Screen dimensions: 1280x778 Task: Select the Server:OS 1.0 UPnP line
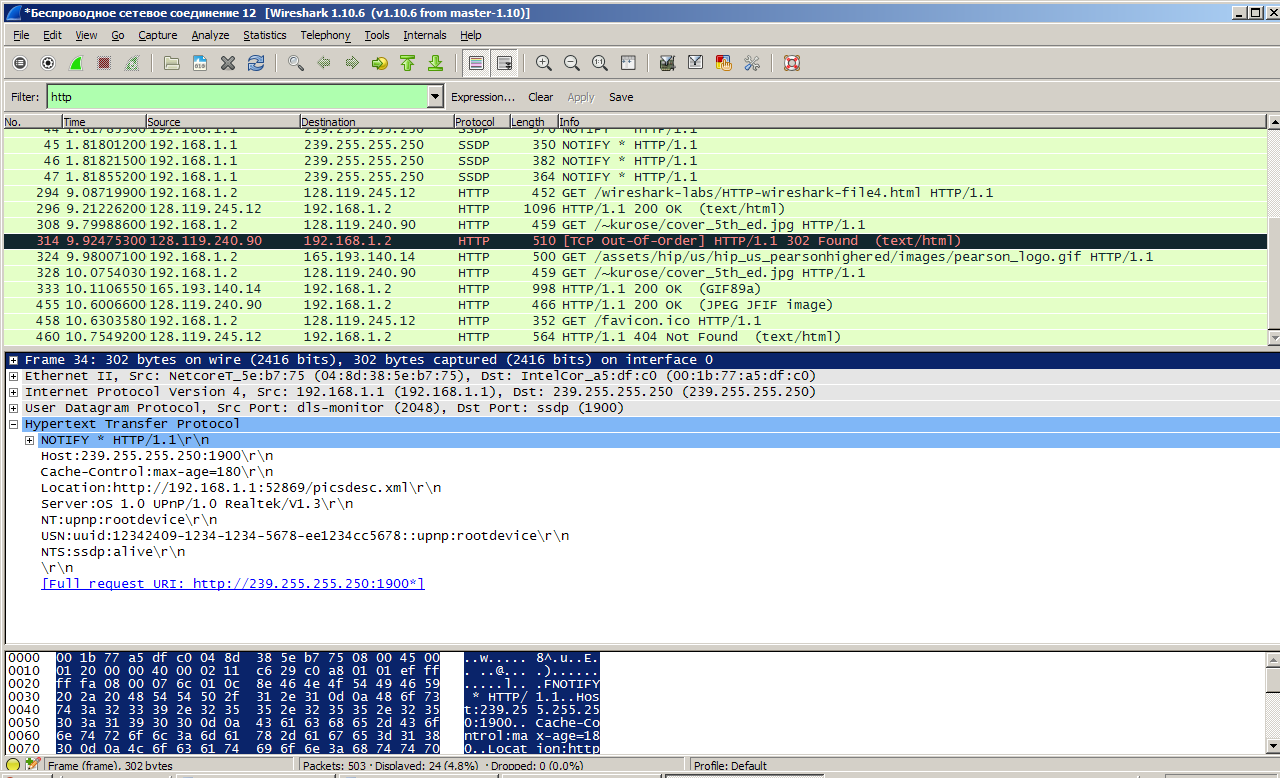pos(197,504)
